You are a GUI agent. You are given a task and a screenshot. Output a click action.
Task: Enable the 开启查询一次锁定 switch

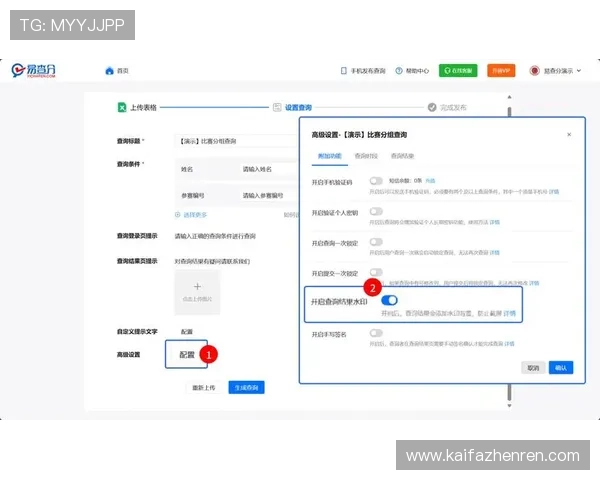(x=376, y=242)
